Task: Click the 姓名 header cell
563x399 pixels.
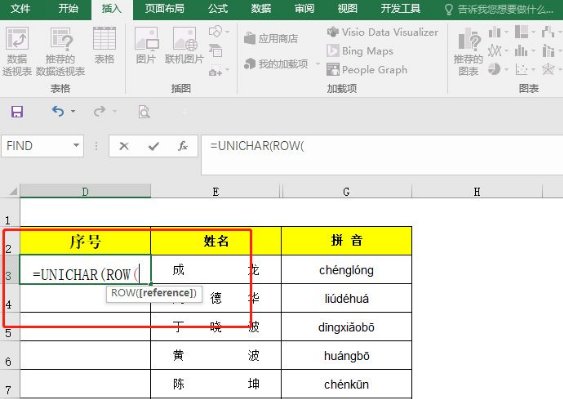Action: pos(216,241)
